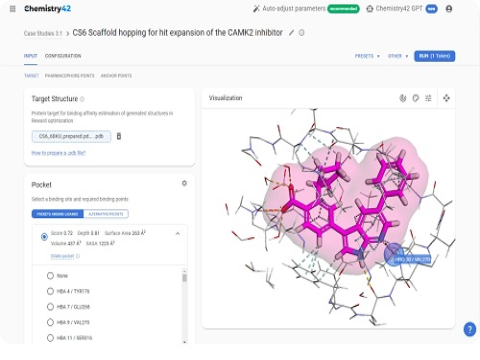Open Pocket settings gear icon
The width and height of the screenshot is (480, 360).
[184, 183]
